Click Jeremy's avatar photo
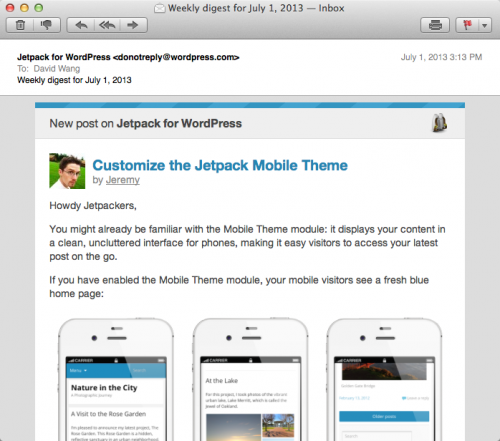The image size is (500, 441). click(67, 171)
